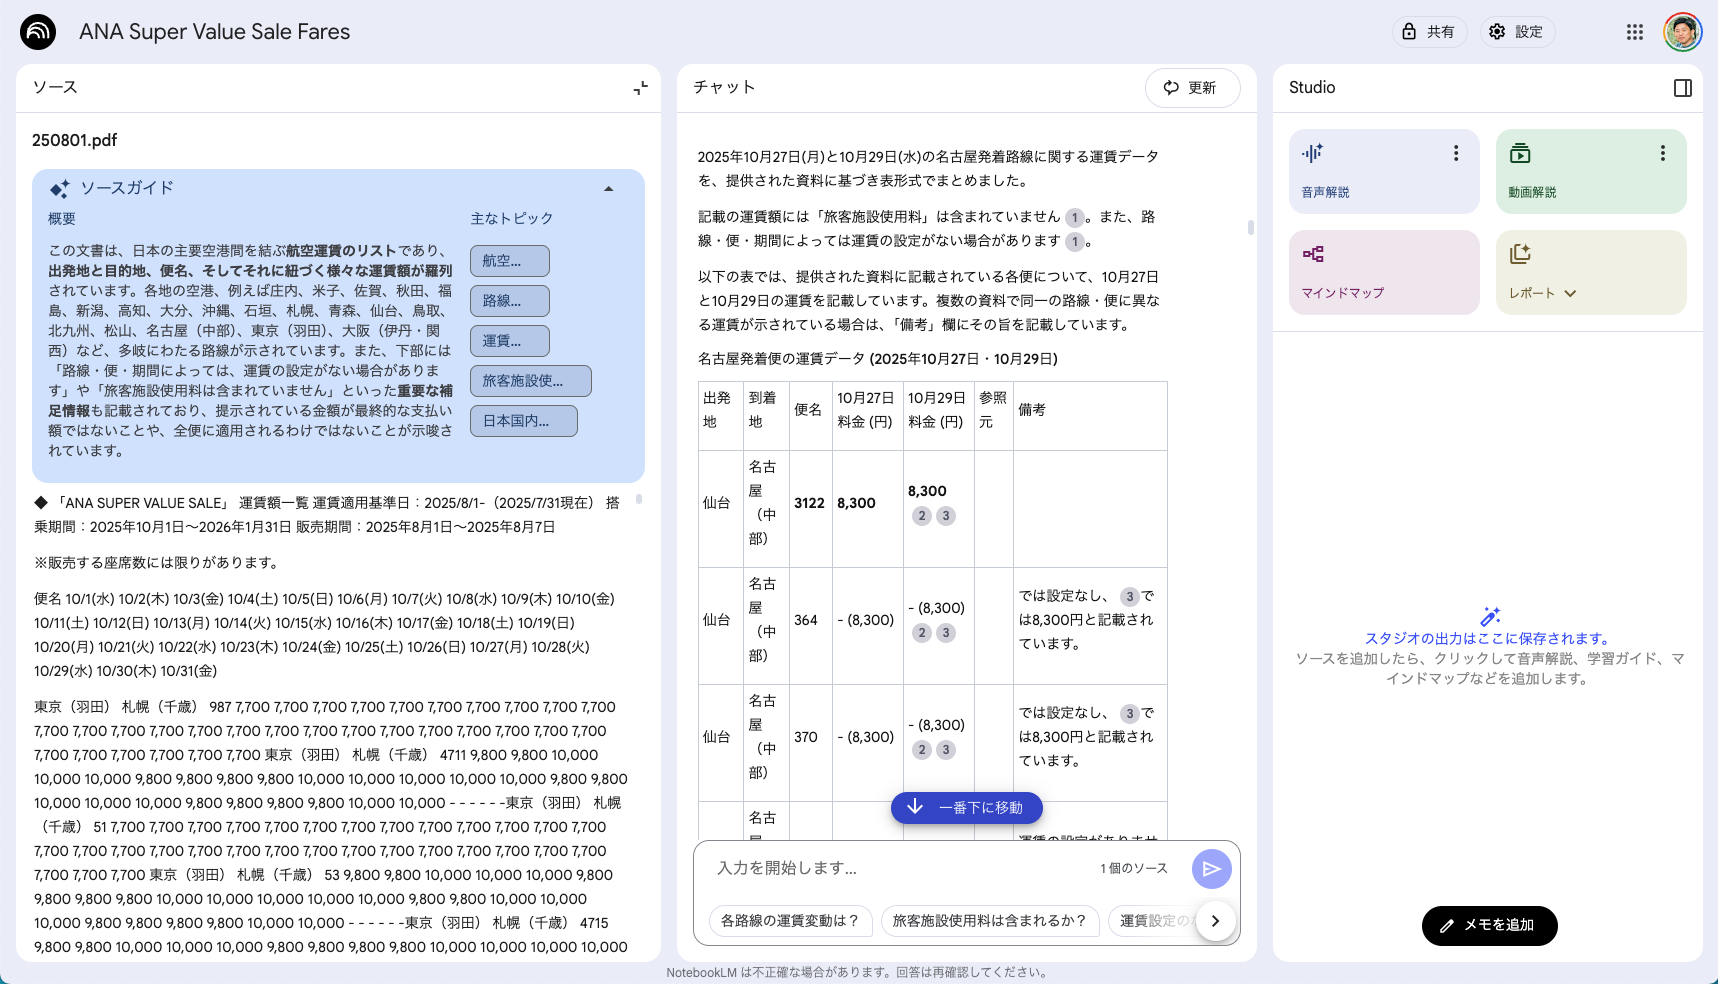Show next suggestions with the right arrow
The image size is (1718, 984).
click(1215, 921)
